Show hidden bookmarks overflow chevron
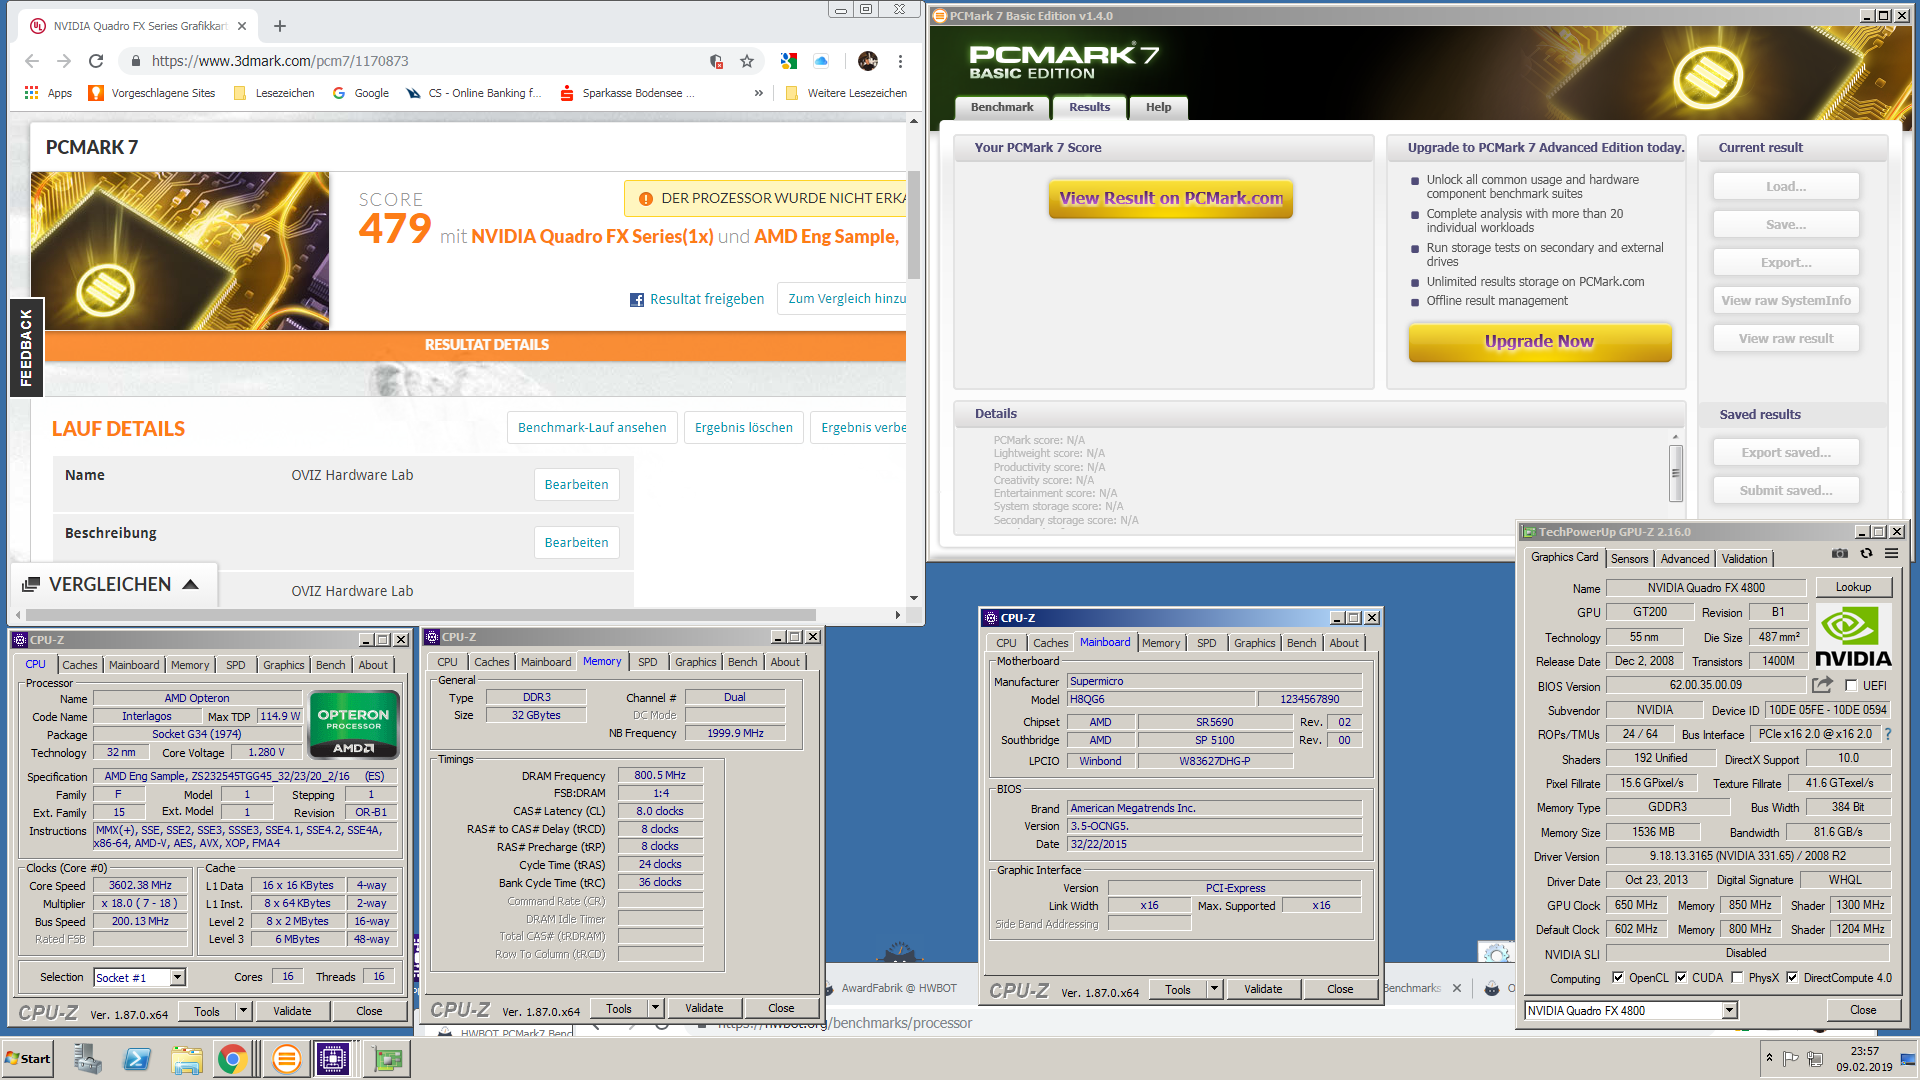This screenshot has width=1920, height=1080. pyautogui.click(x=759, y=93)
